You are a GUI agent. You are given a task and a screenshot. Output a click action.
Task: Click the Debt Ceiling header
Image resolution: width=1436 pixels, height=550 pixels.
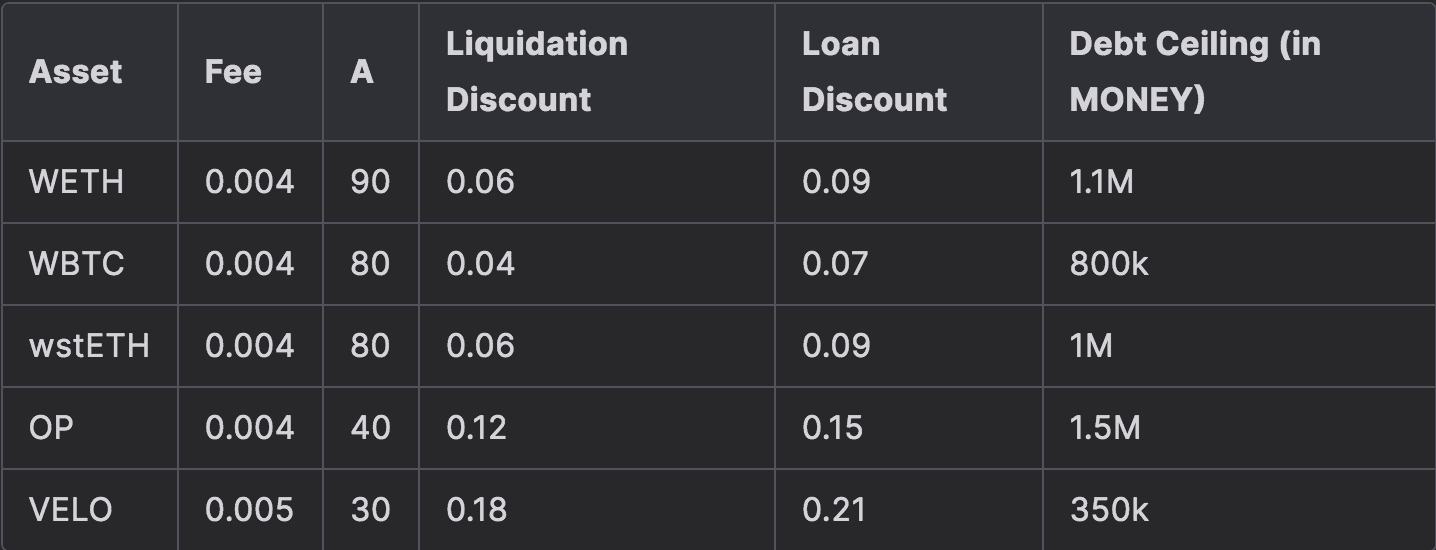pyautogui.click(x=1194, y=72)
